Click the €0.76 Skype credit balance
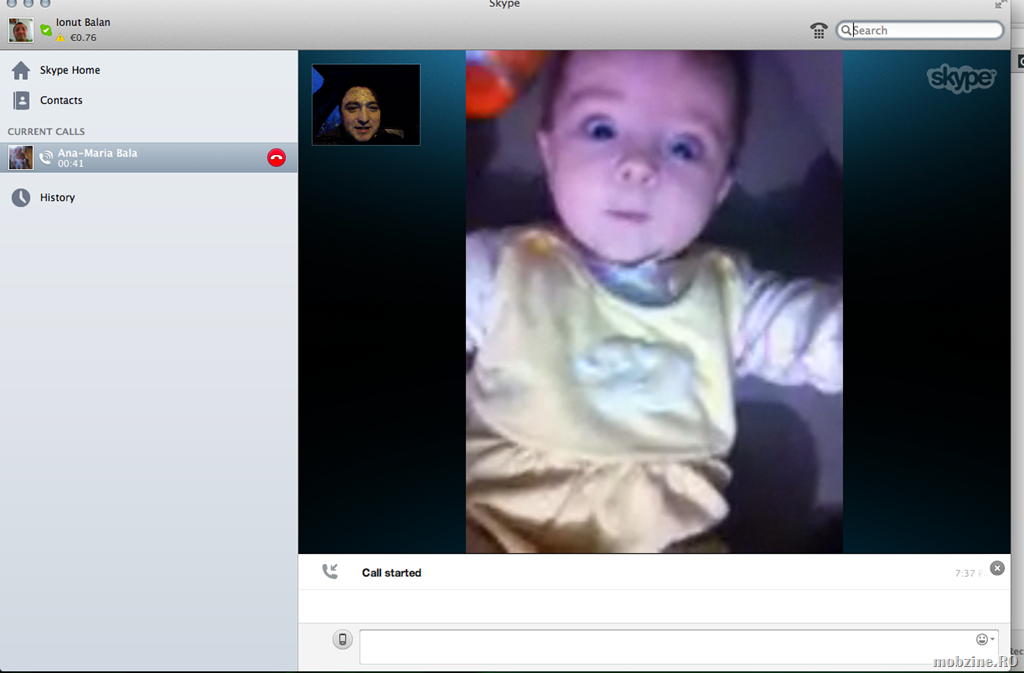The image size is (1024, 673). click(x=83, y=38)
